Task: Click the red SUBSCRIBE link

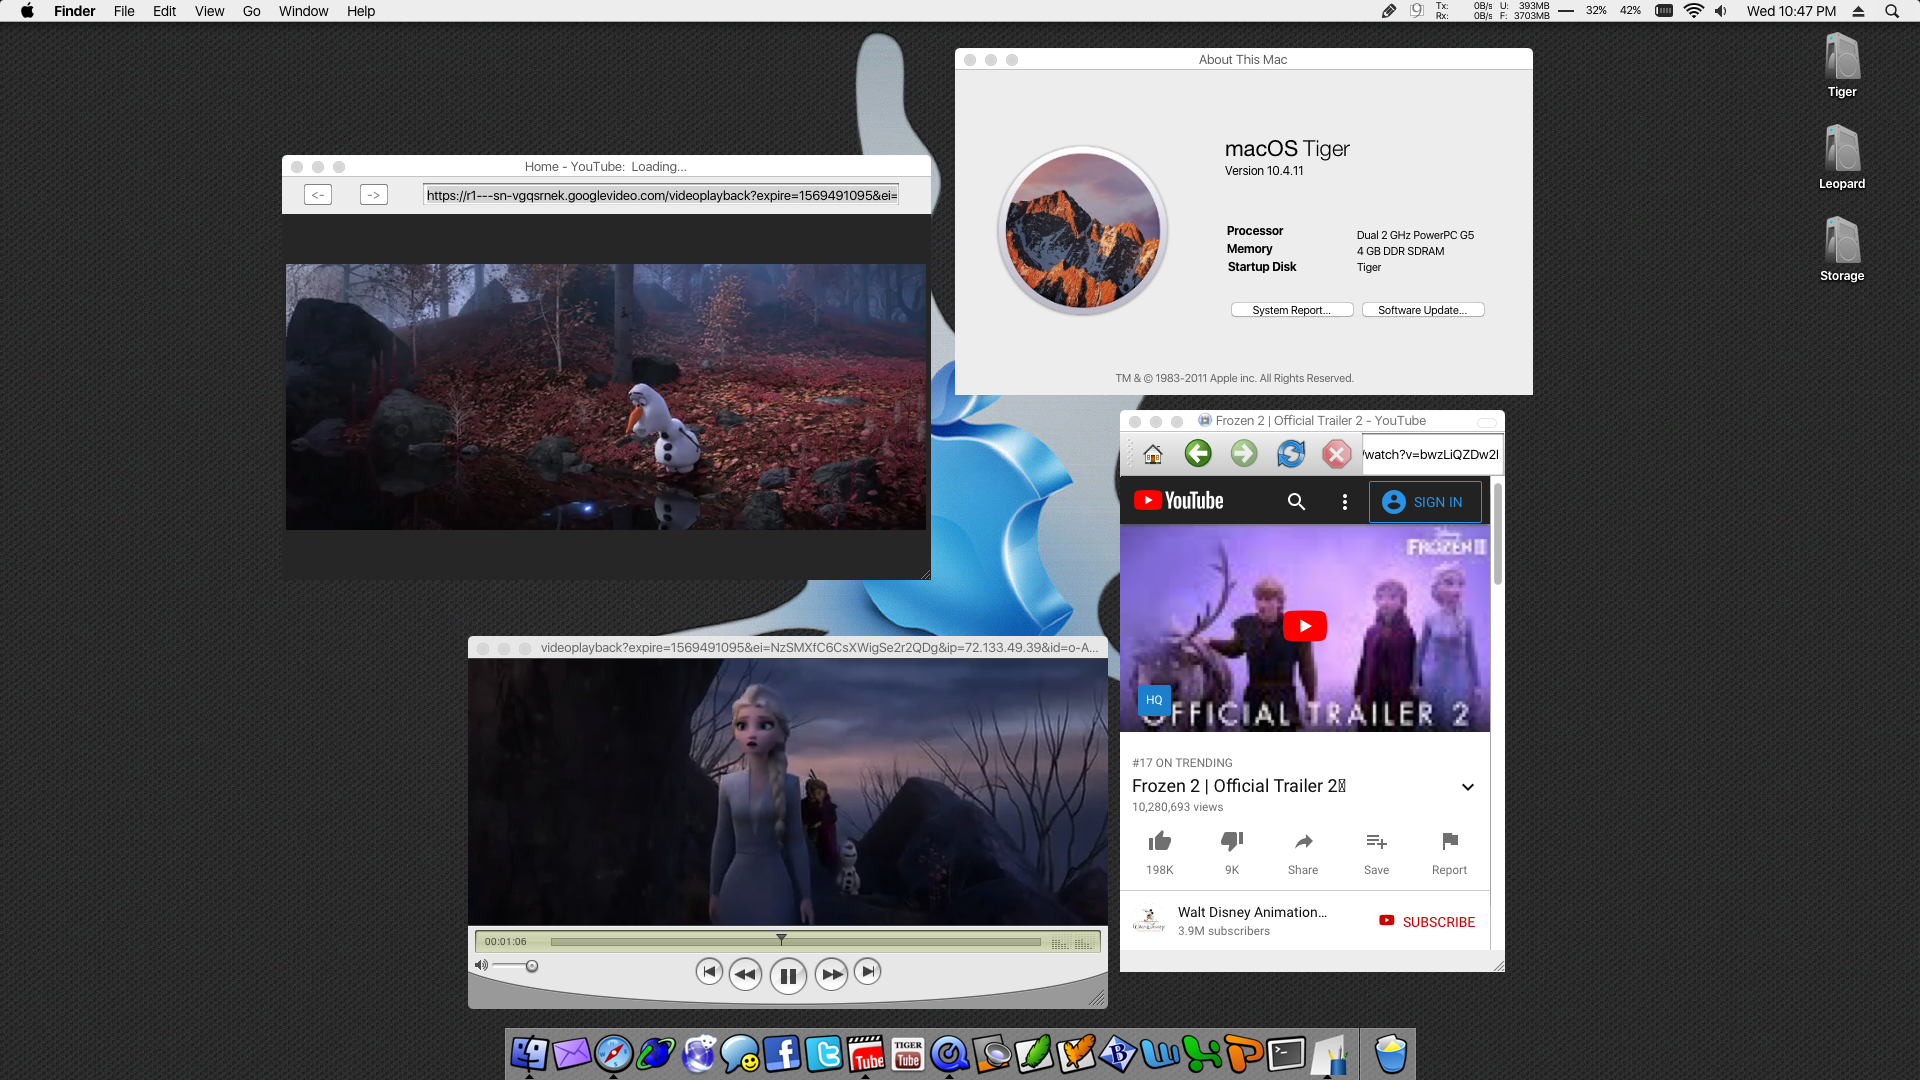Action: point(1437,922)
